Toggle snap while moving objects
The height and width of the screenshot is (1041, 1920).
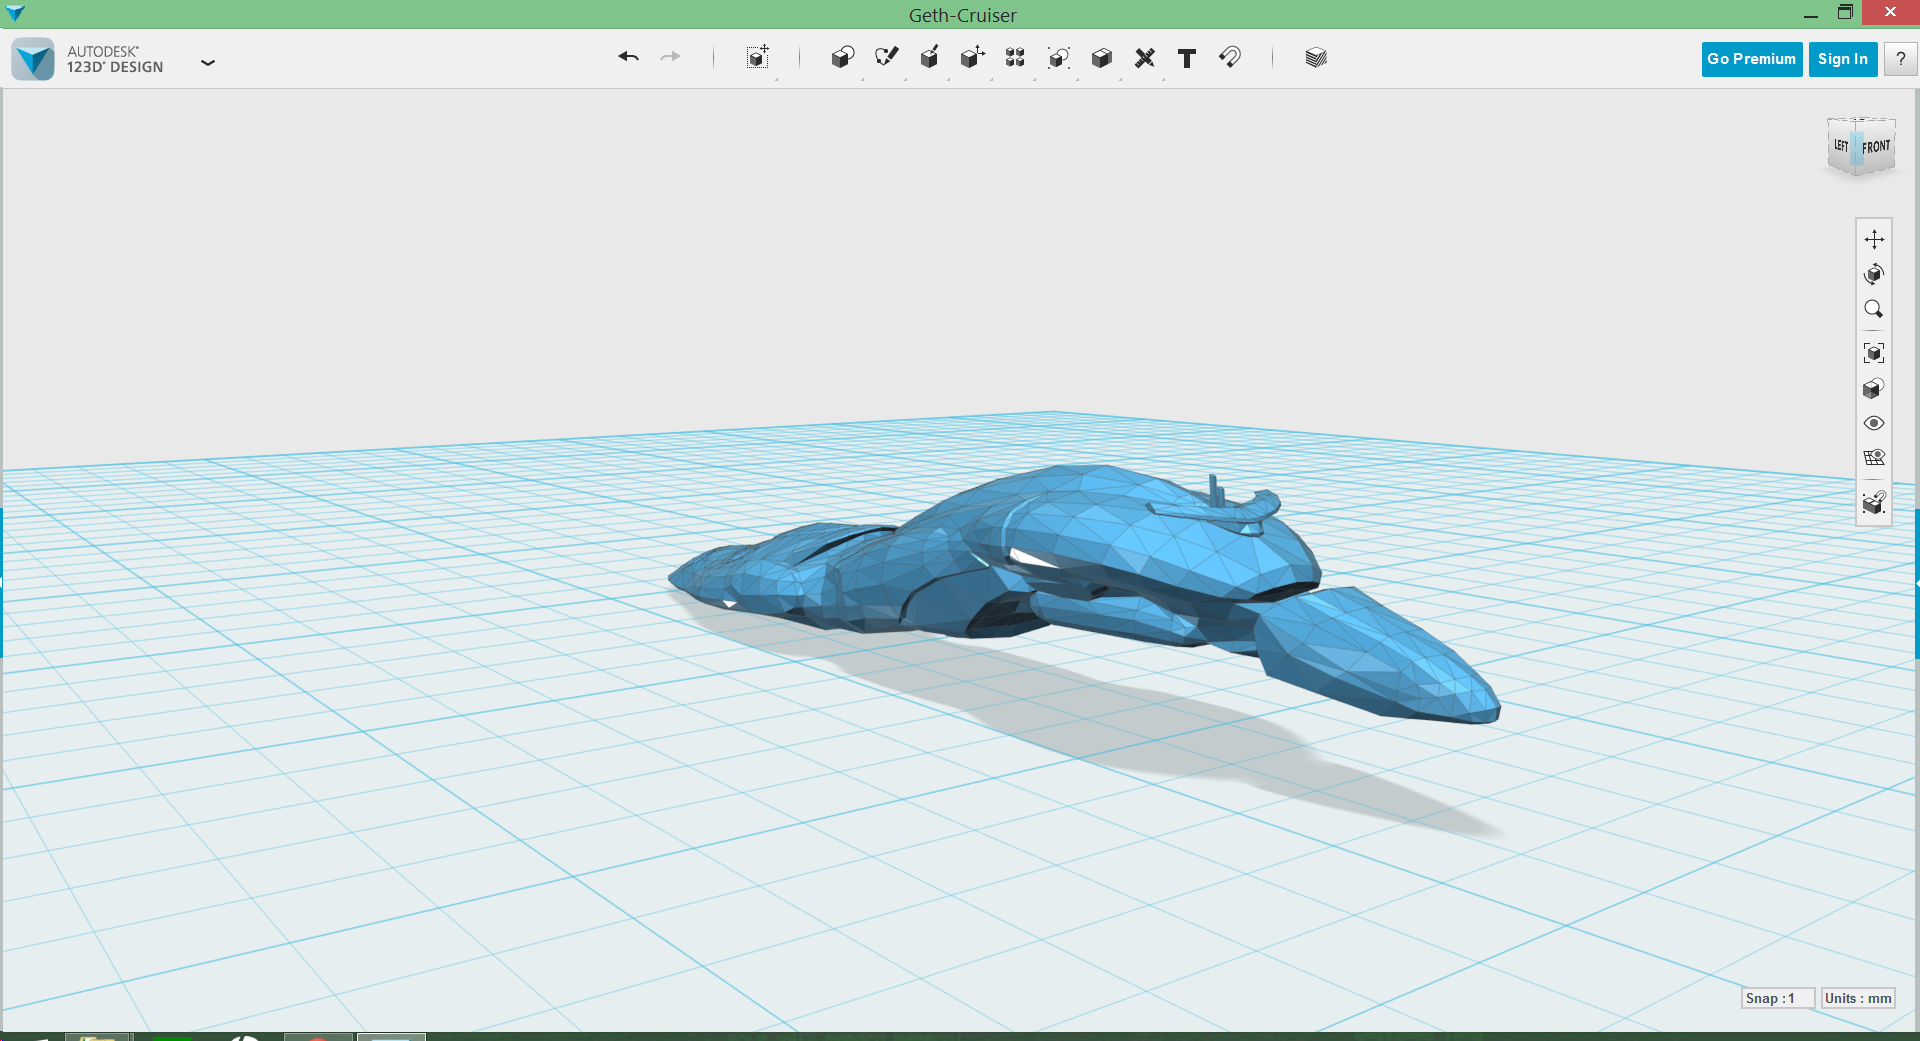tap(1874, 502)
